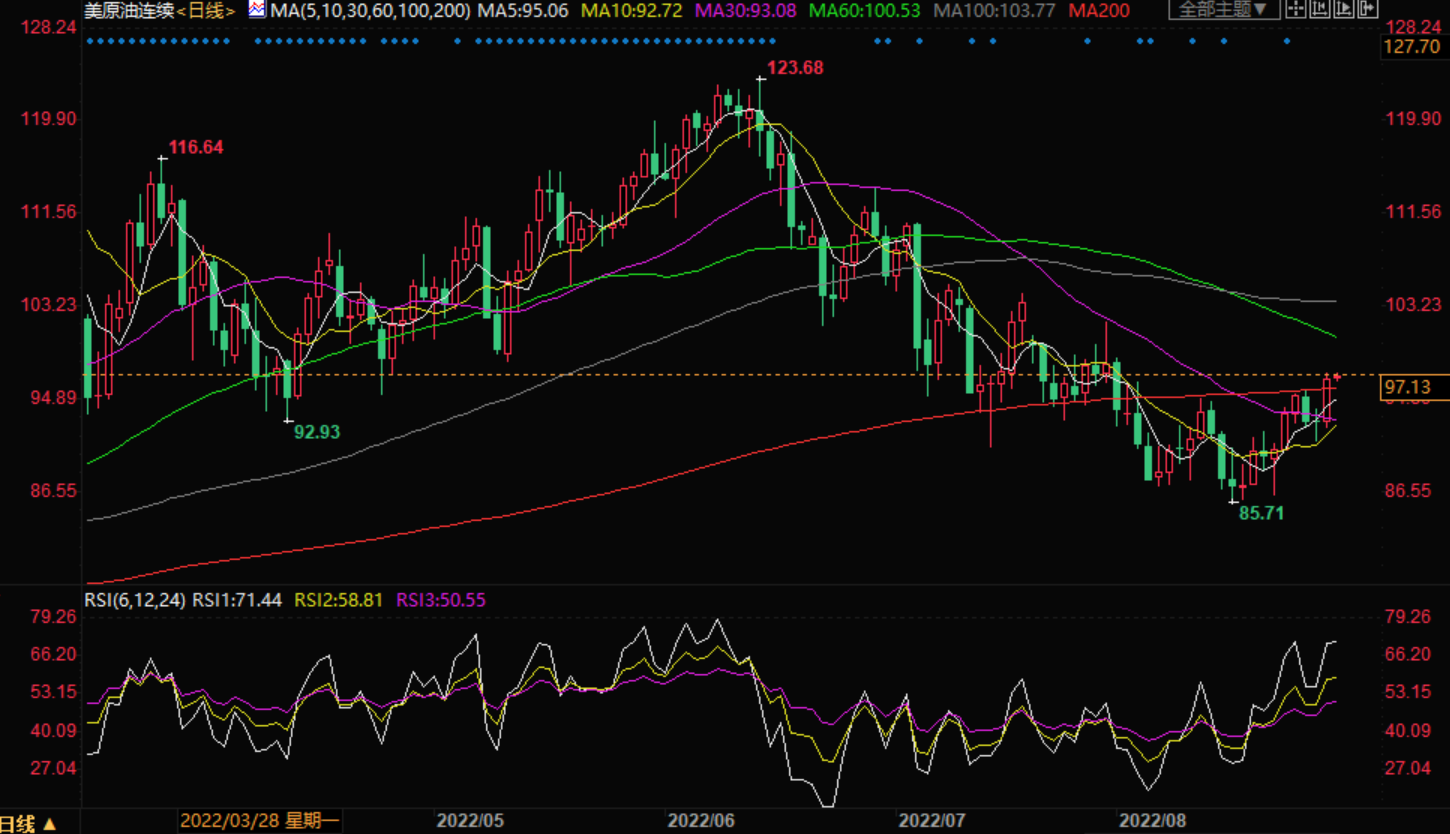Click the rightmost shift-chart-right arrow icon

click(x=1365, y=10)
